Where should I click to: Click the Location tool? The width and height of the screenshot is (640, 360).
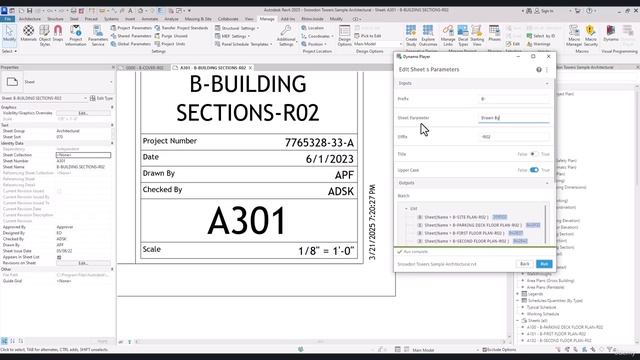pos(313,28)
